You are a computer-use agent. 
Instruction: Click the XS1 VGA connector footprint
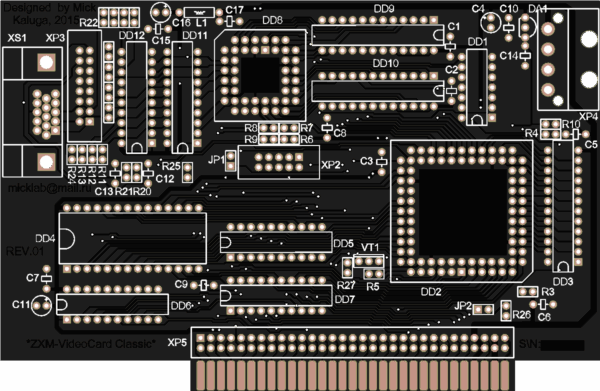pyautogui.click(x=33, y=112)
